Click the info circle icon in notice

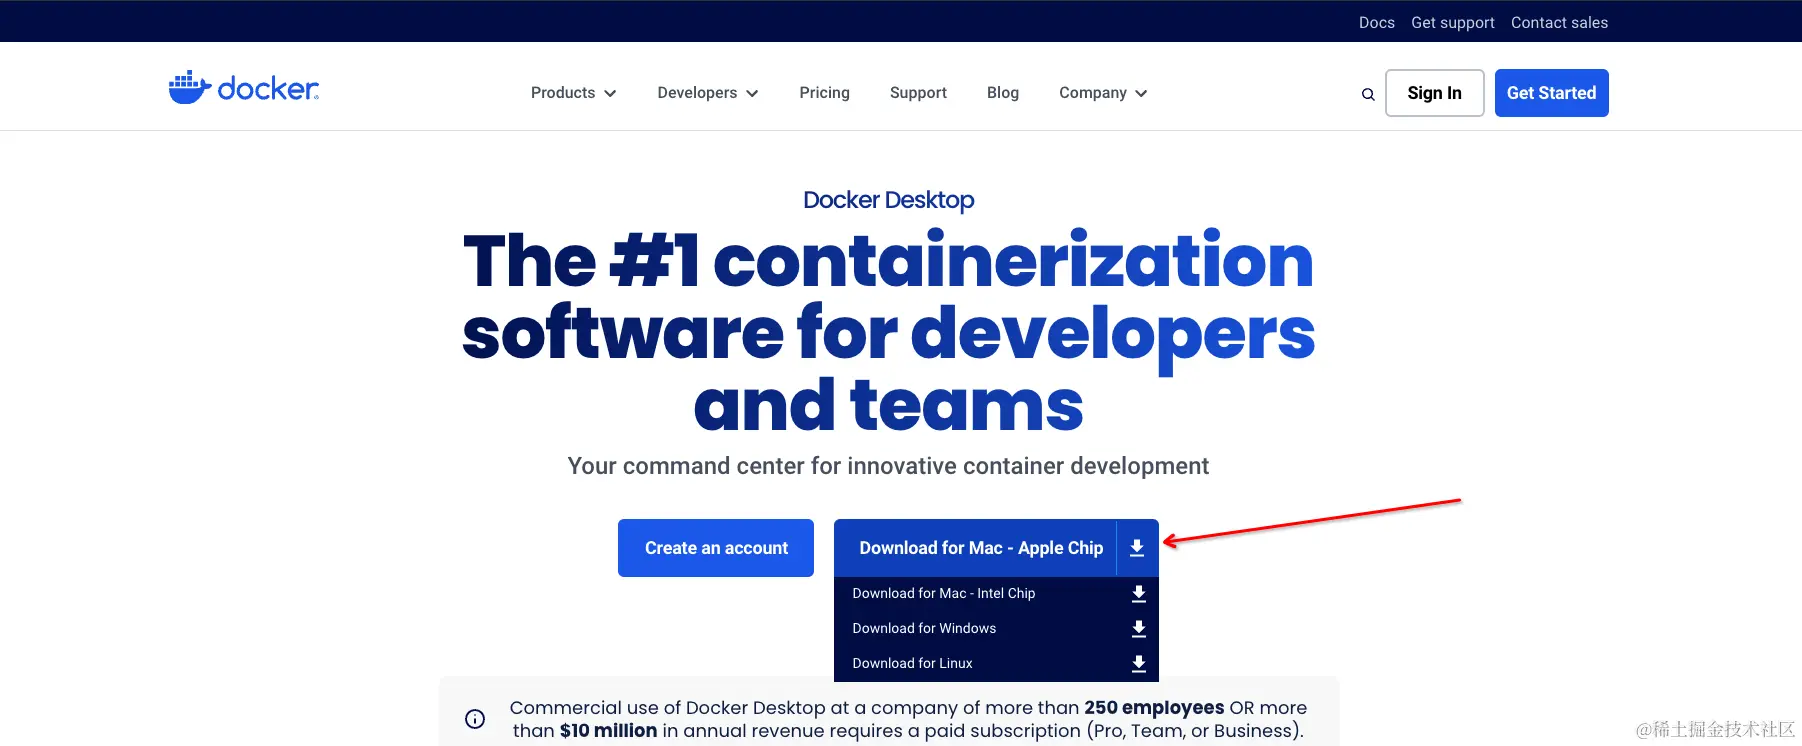(x=475, y=719)
